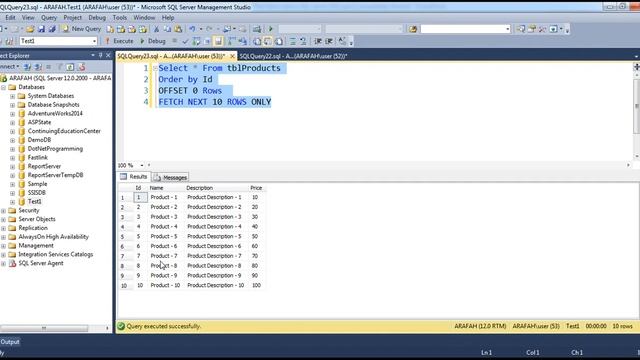640x360 pixels.
Task: Click the Specify Values for Template Parameters icon
Action: pyautogui.click(x=342, y=41)
